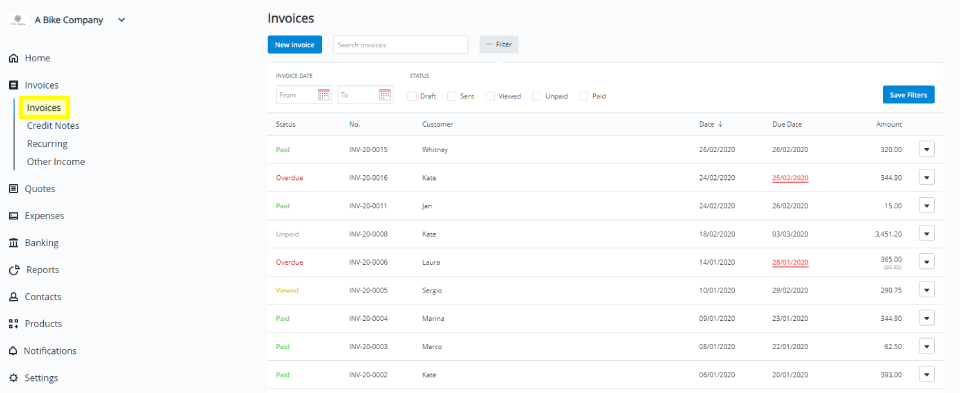
Task: Go to Banking menu label
Action: coord(42,243)
